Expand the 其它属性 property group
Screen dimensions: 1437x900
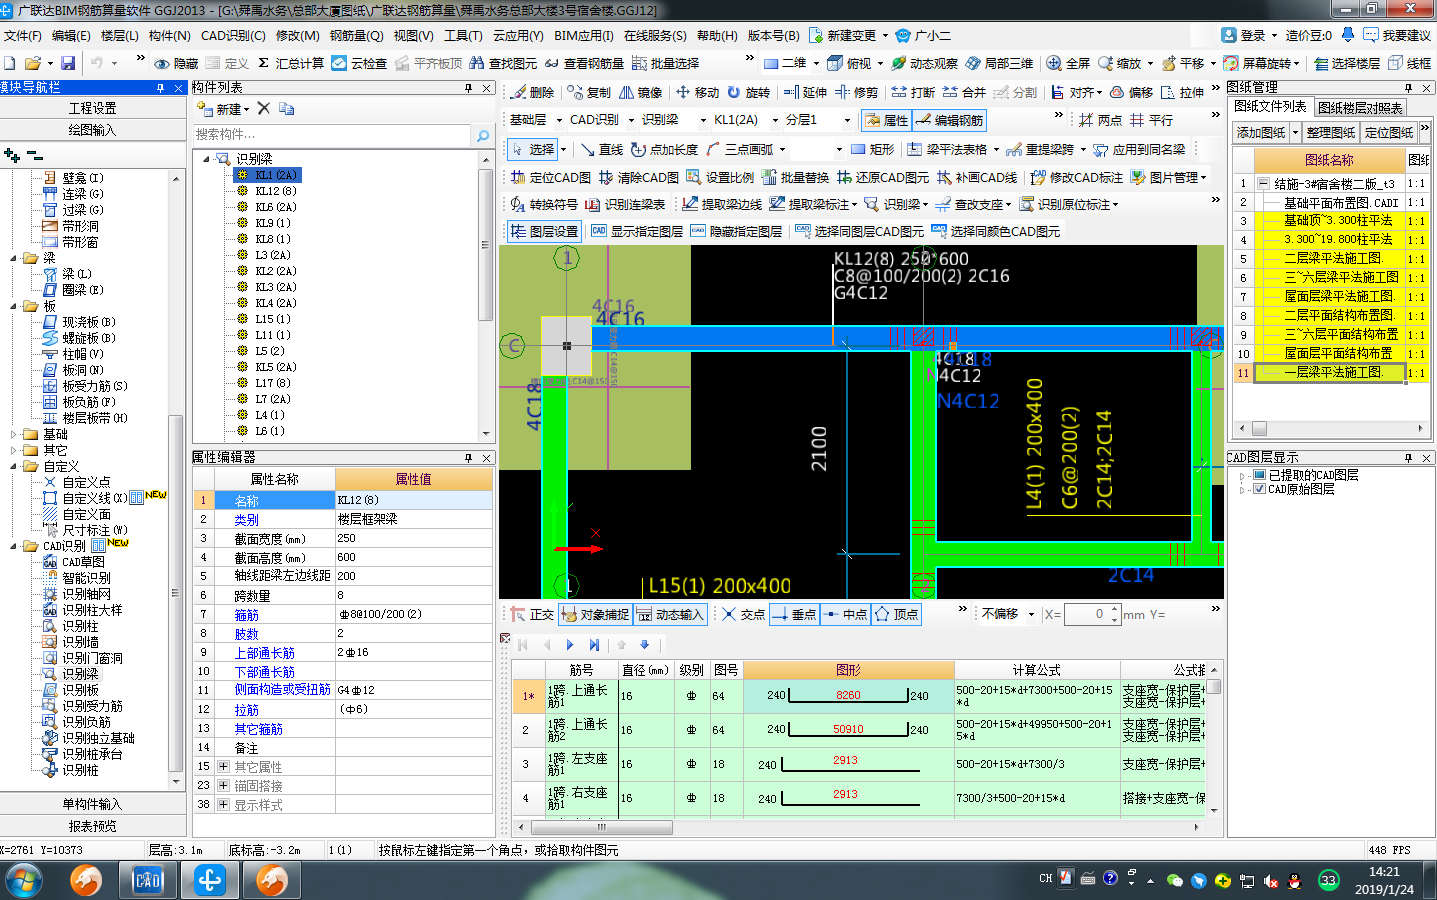coord(223,767)
